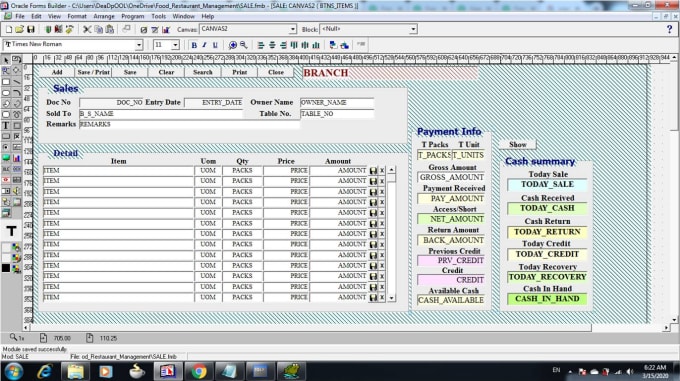The width and height of the screenshot is (680, 381).
Task: Open the Layout Wizard icon
Action: [155, 29]
